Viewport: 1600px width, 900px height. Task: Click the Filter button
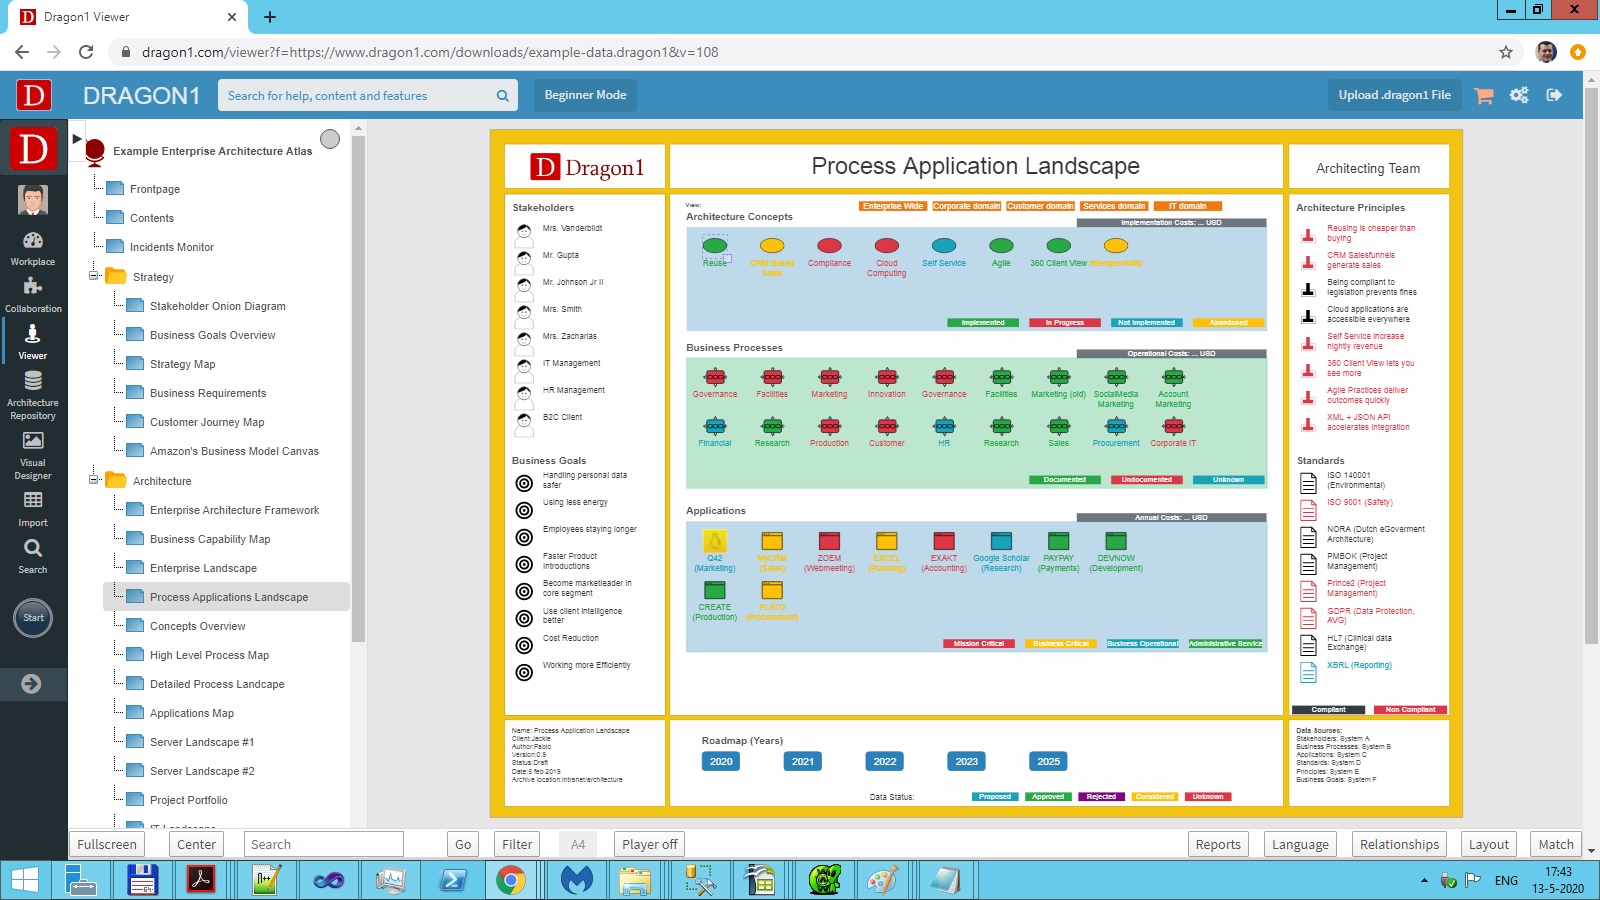click(x=517, y=844)
